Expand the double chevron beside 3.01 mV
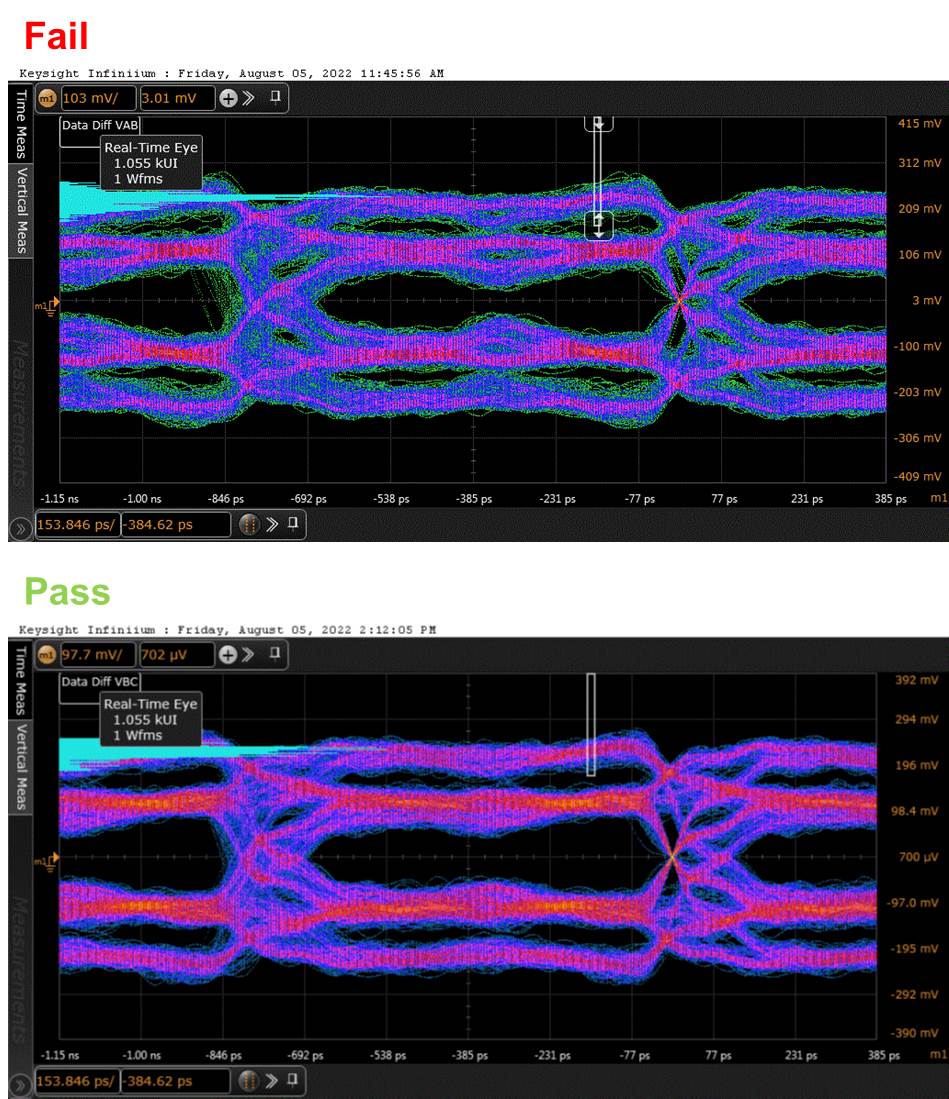Screen dimensions: 949x1099 [248, 98]
